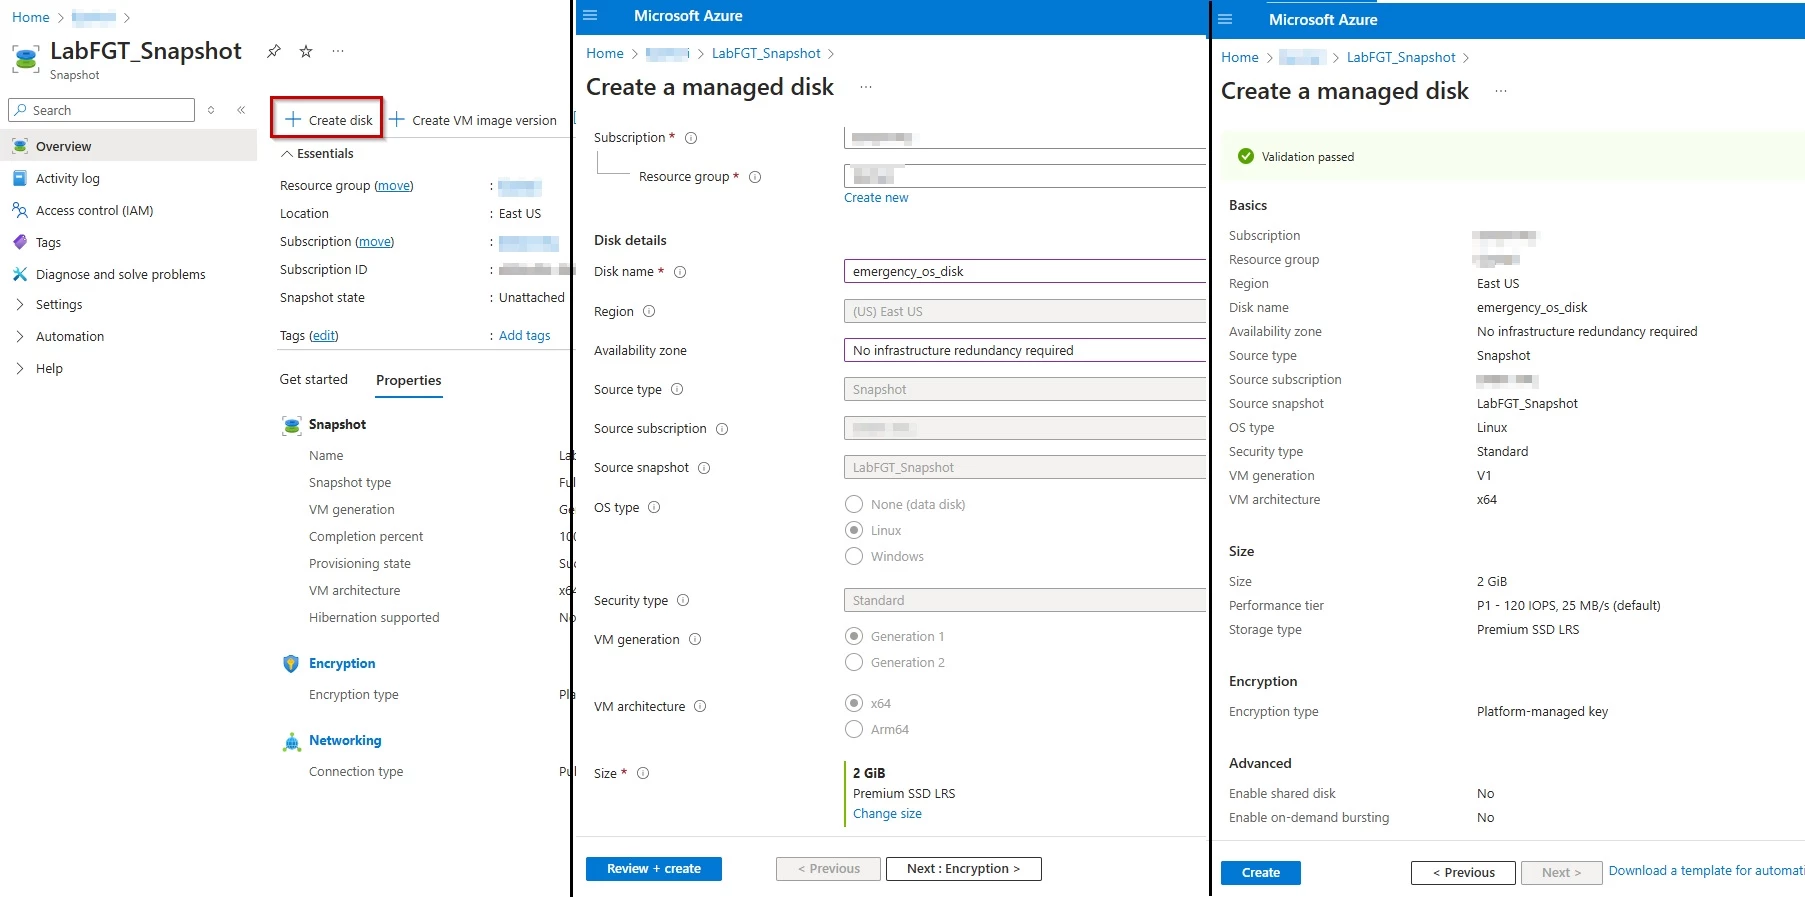Click the pin icon next to LabFGT_Snapshot title
The width and height of the screenshot is (1805, 897).
(273, 51)
